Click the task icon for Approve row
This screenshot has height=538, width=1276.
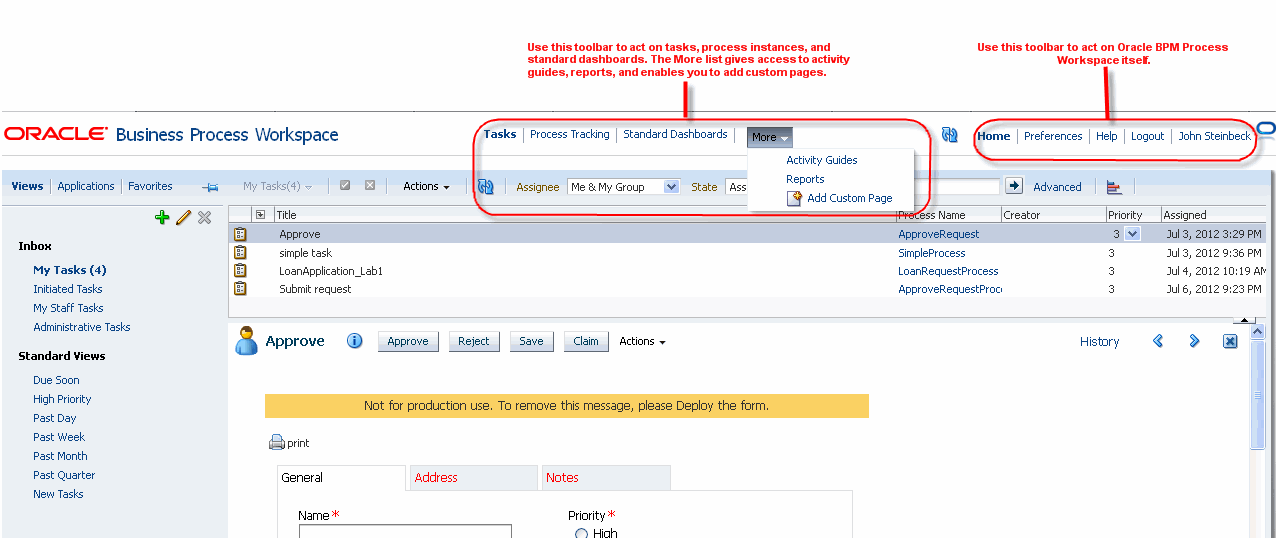pos(240,234)
